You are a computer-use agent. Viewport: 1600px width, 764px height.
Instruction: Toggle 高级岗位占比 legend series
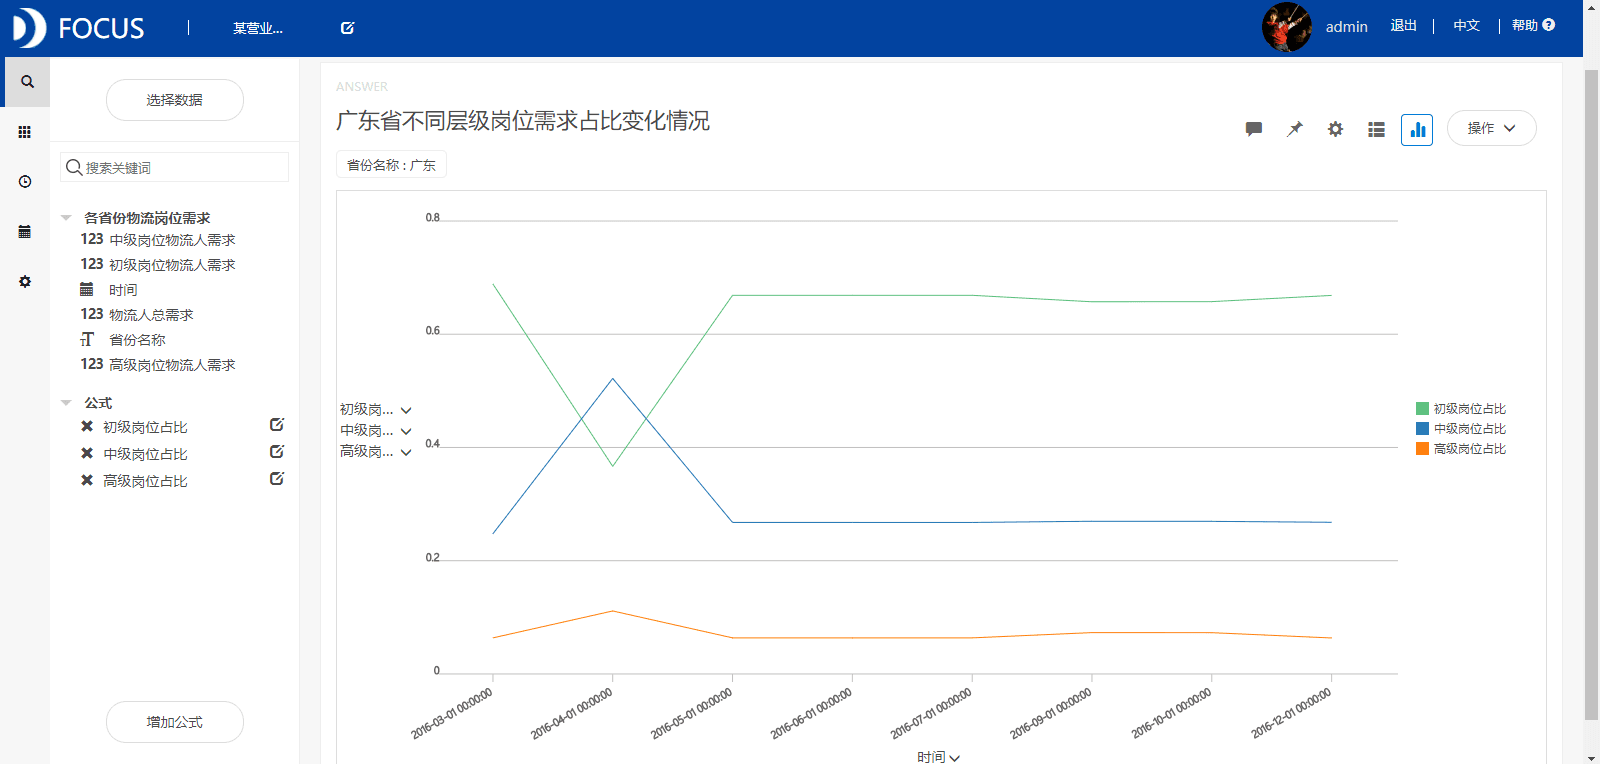pos(1461,448)
